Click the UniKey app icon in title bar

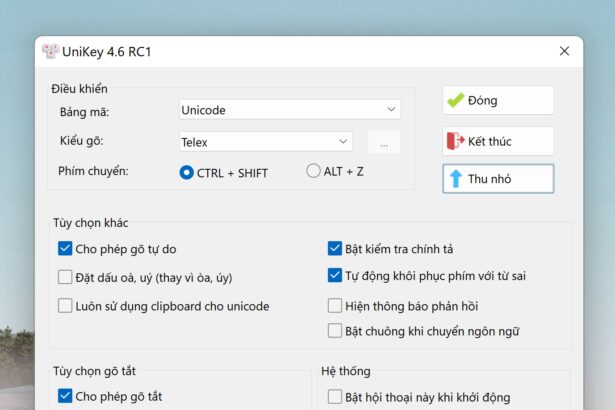50,51
